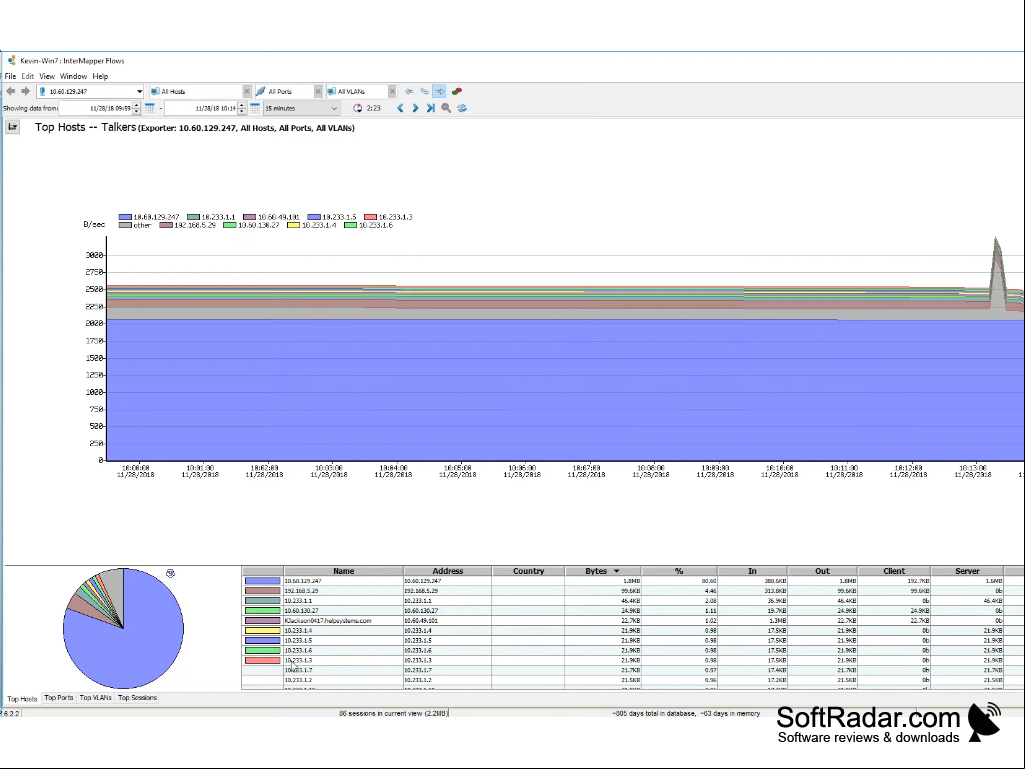Click the start time field 11/28/18 09:59
This screenshot has height=769, width=1025.
(95, 109)
